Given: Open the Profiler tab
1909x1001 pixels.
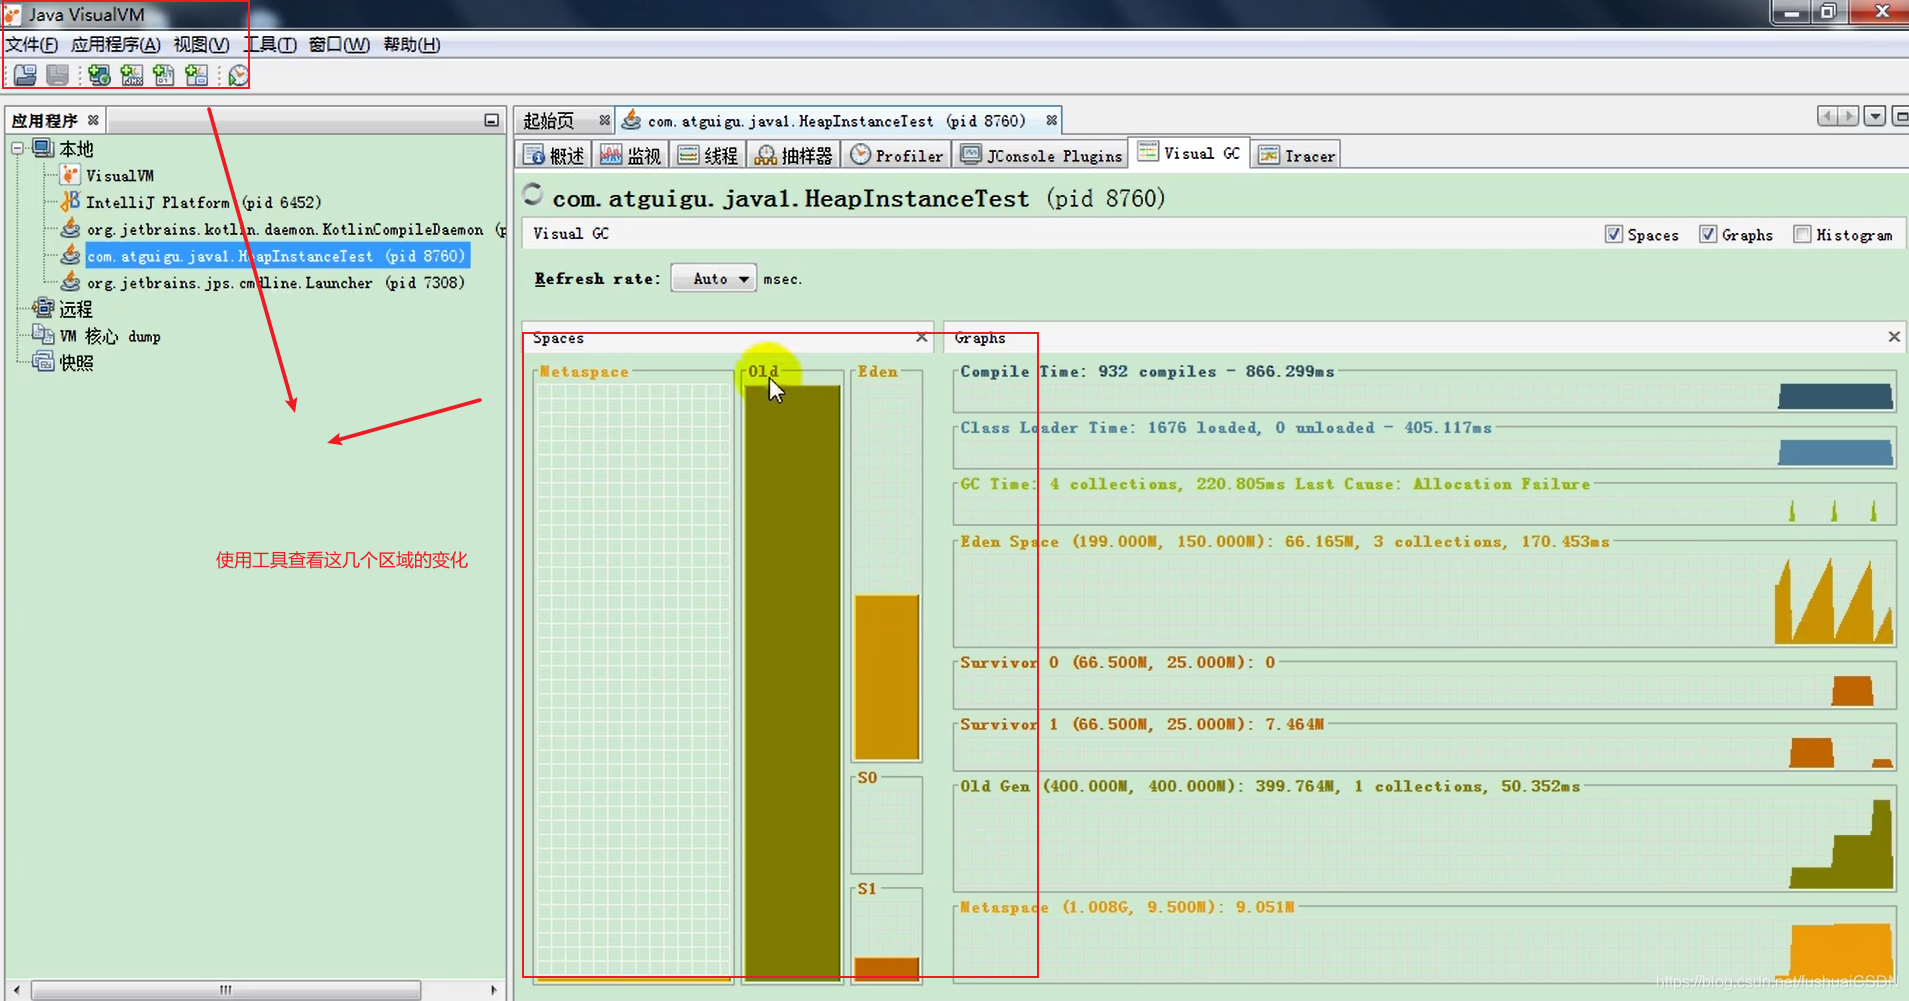Looking at the screenshot, I should 897,155.
